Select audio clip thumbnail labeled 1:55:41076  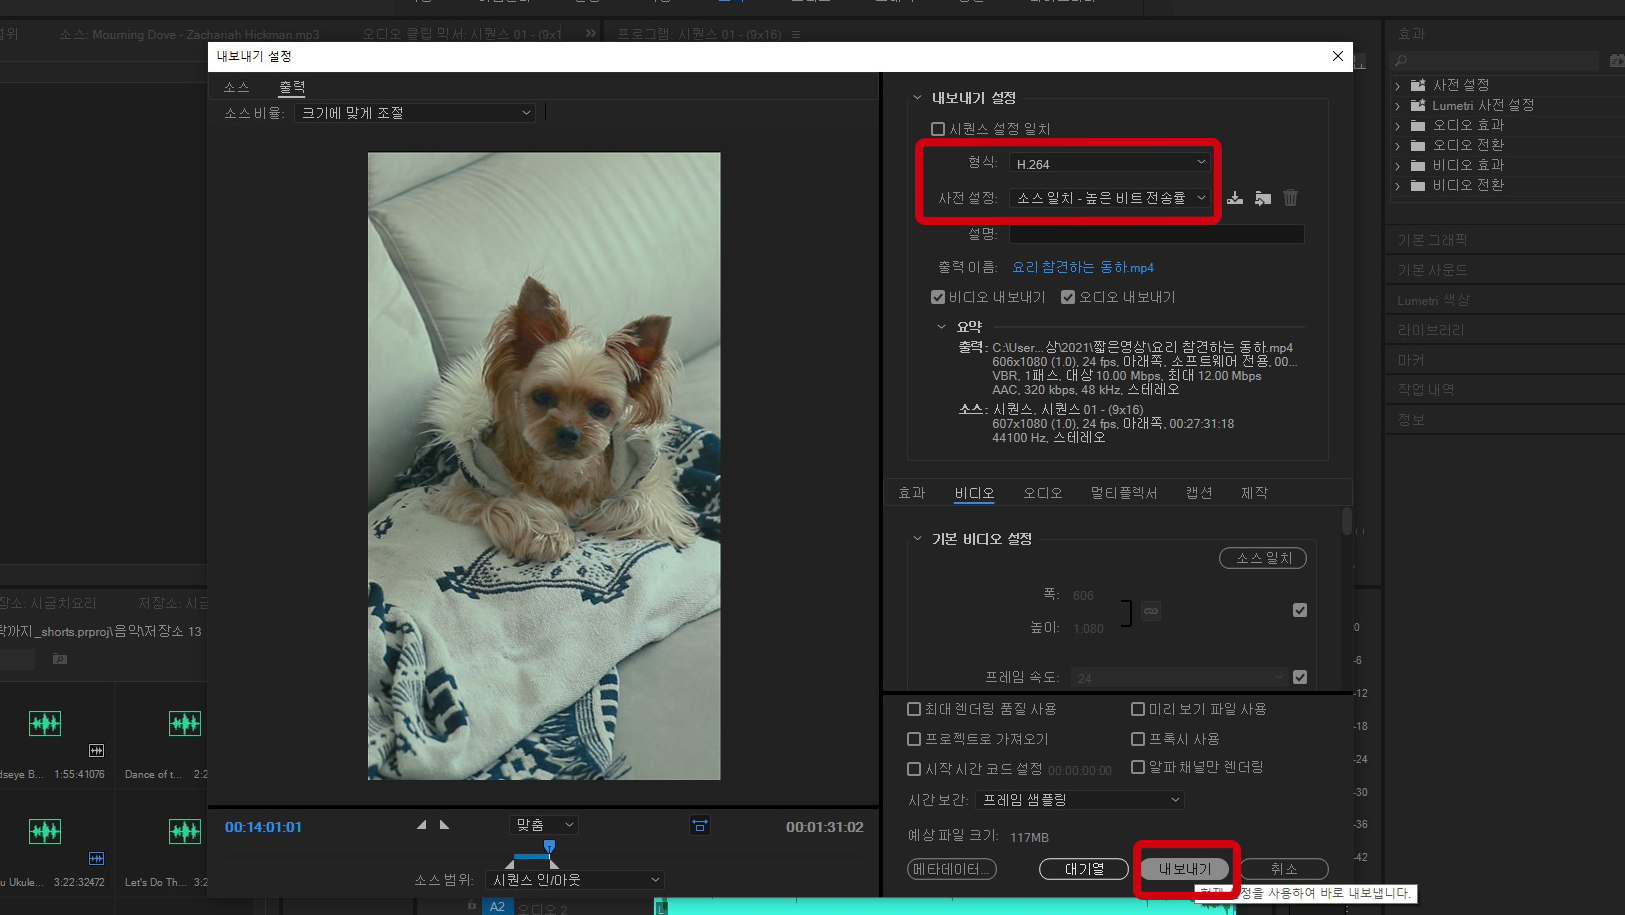tap(45, 723)
